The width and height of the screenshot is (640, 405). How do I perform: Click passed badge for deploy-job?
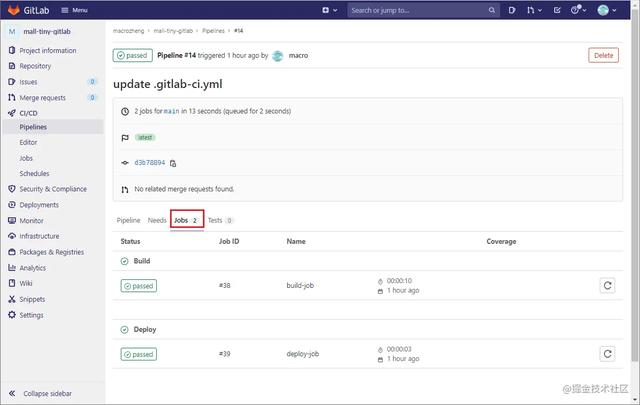tap(139, 354)
